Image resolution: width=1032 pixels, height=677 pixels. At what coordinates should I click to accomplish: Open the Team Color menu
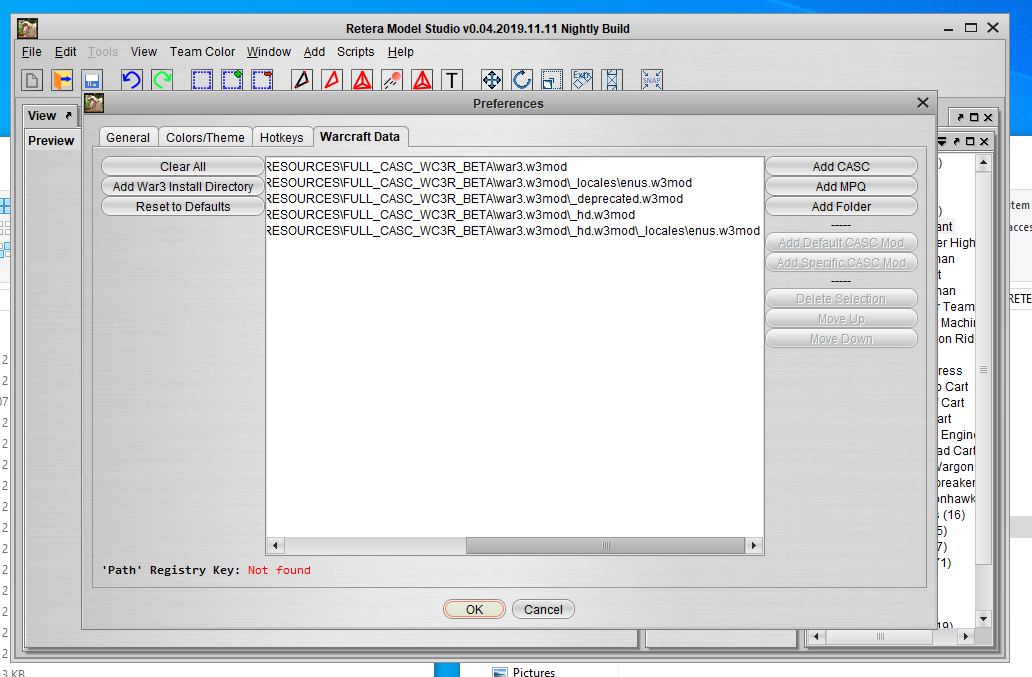[202, 52]
